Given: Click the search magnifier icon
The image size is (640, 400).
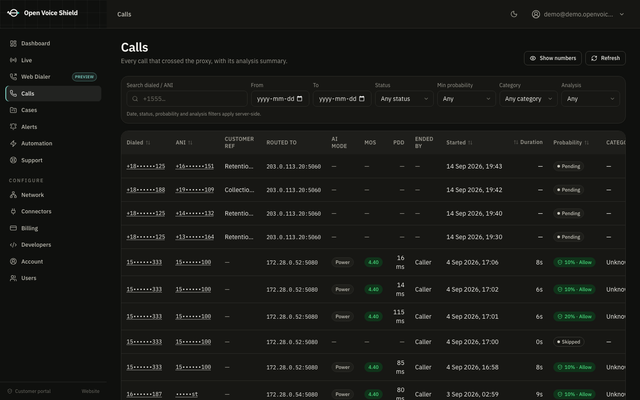Looking at the screenshot, I should pos(135,99).
